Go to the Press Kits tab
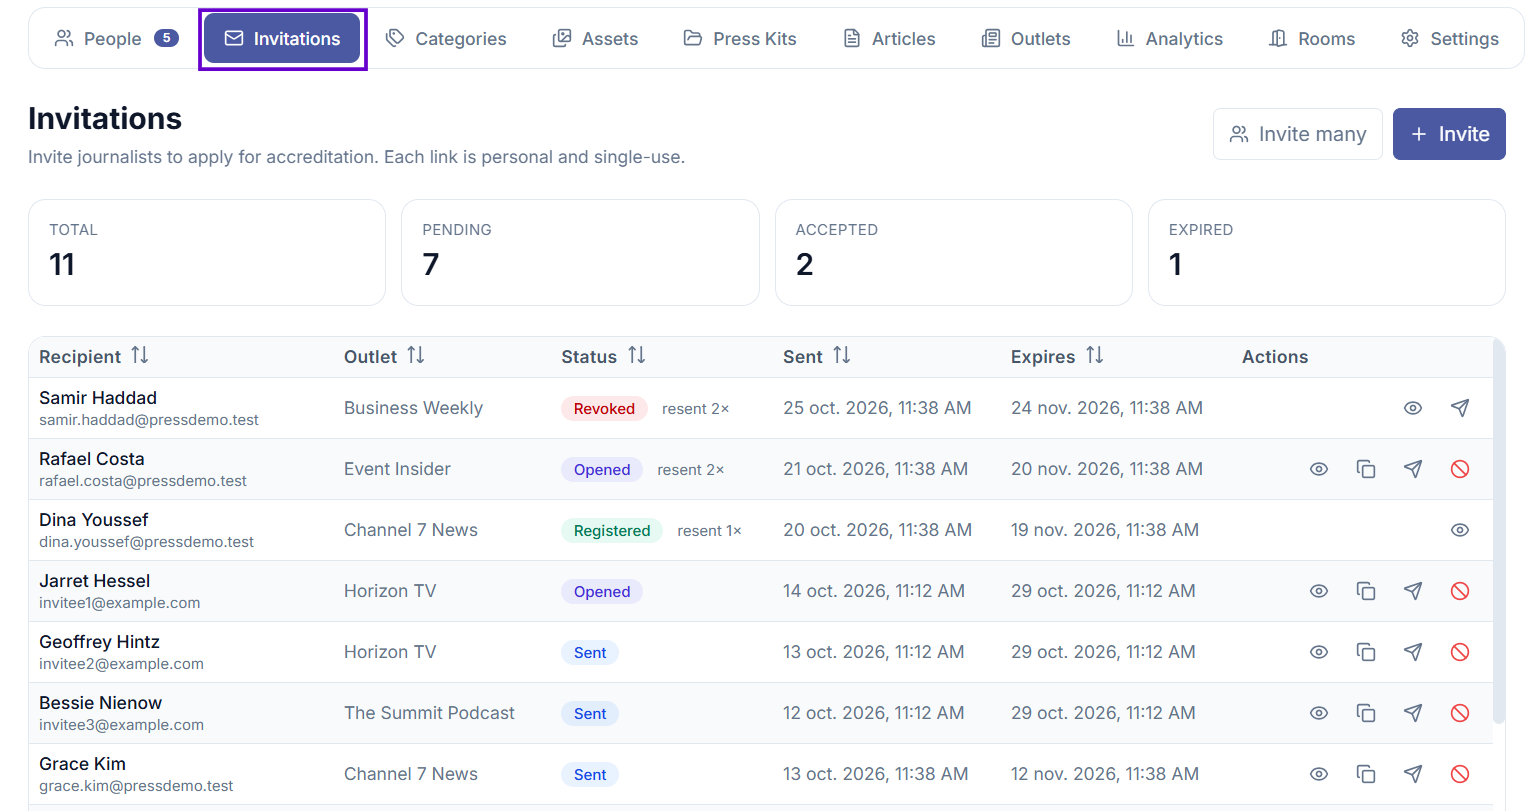The width and height of the screenshot is (1532, 811). click(740, 39)
